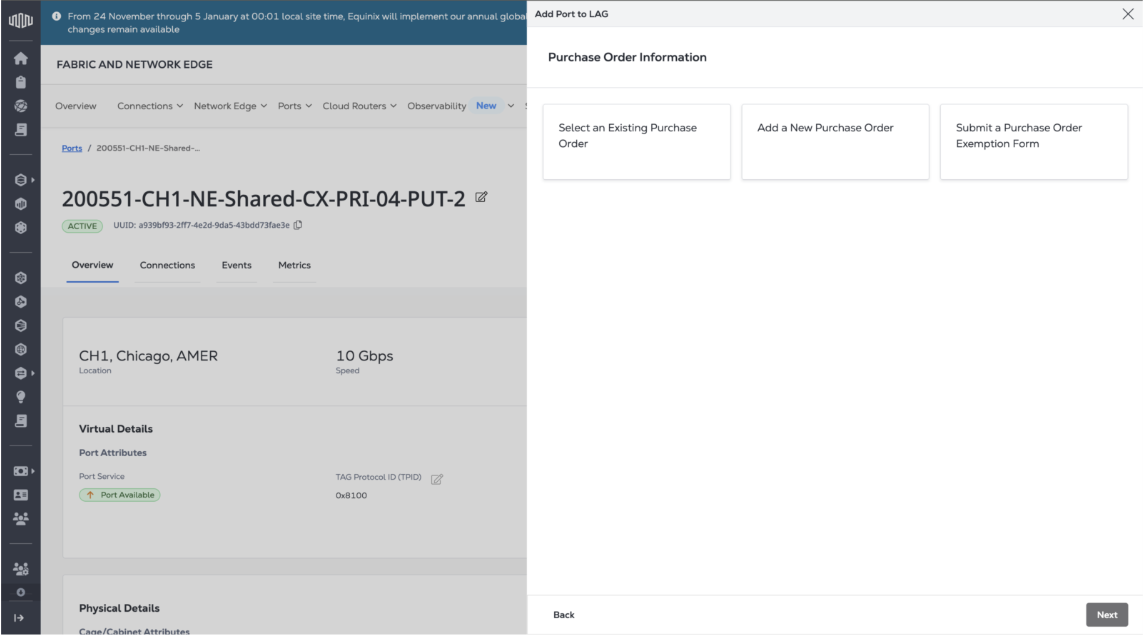Click the Back button in the panel

coord(564,615)
